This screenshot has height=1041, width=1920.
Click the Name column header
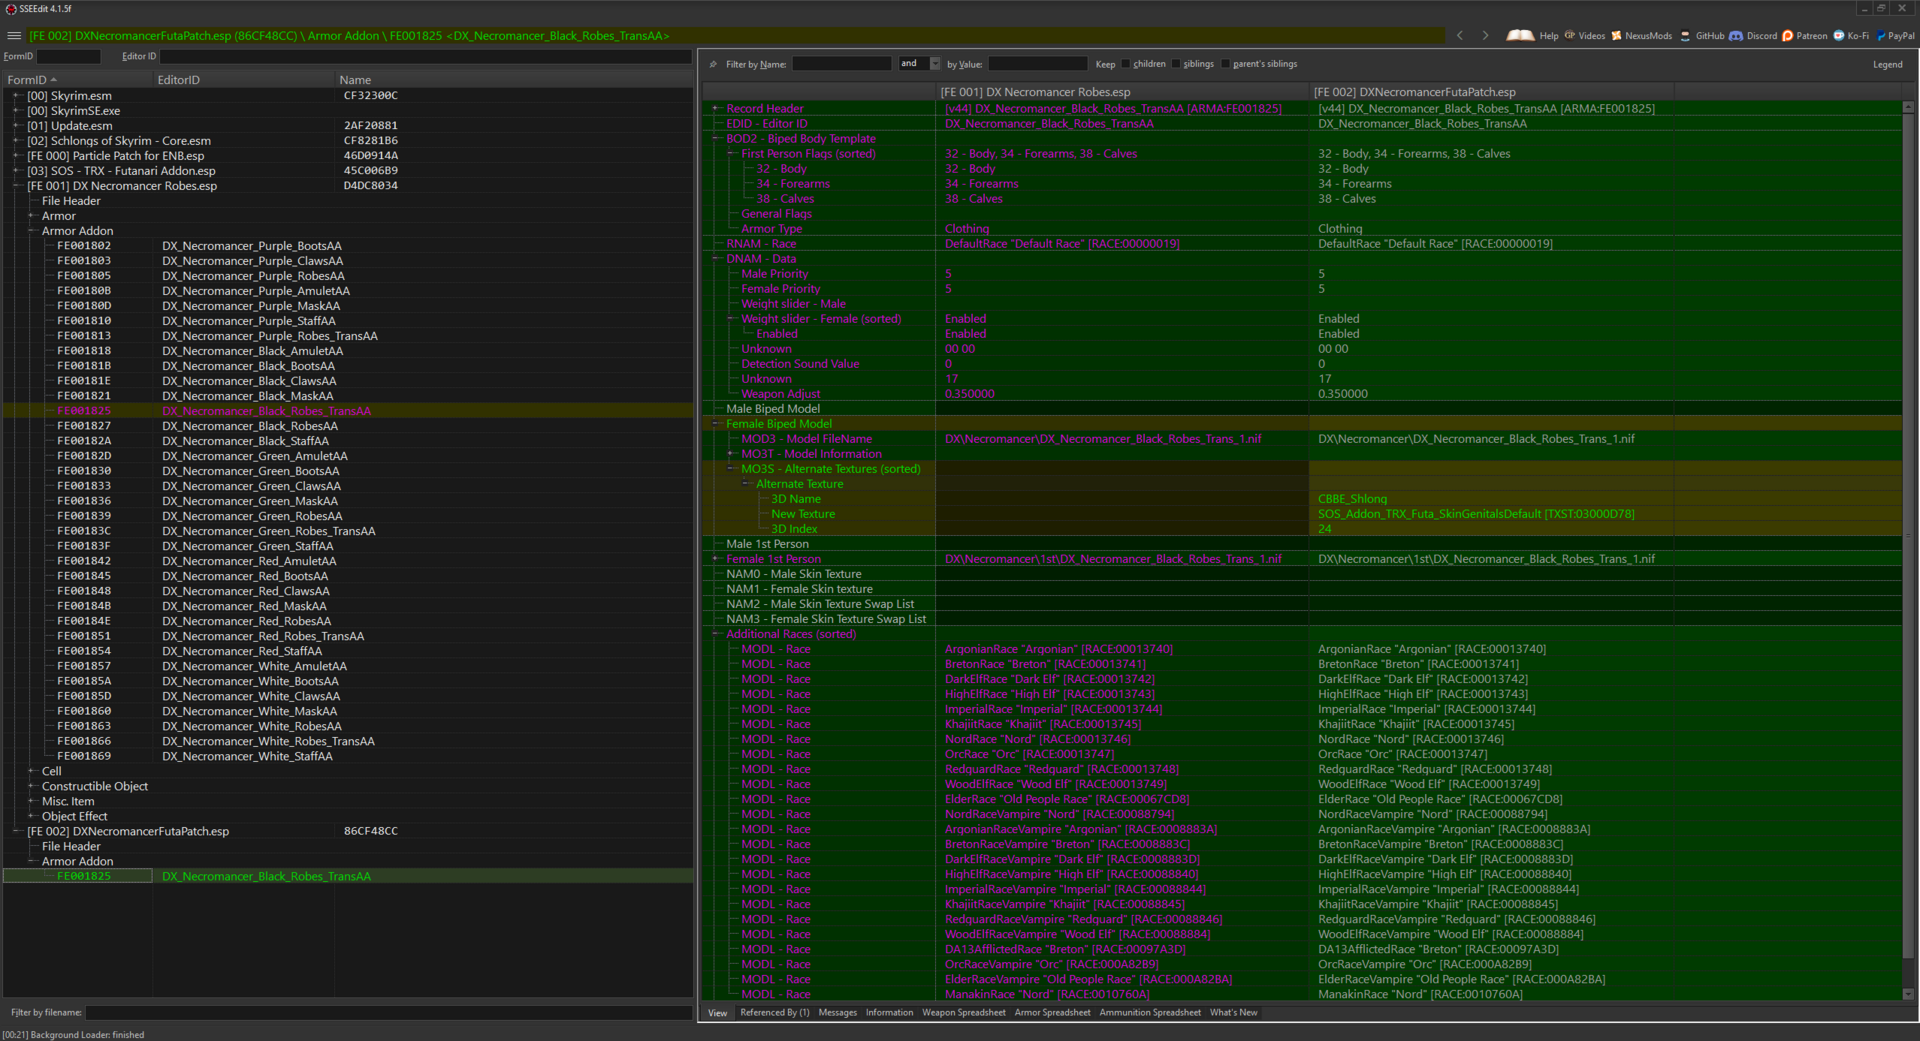514,80
